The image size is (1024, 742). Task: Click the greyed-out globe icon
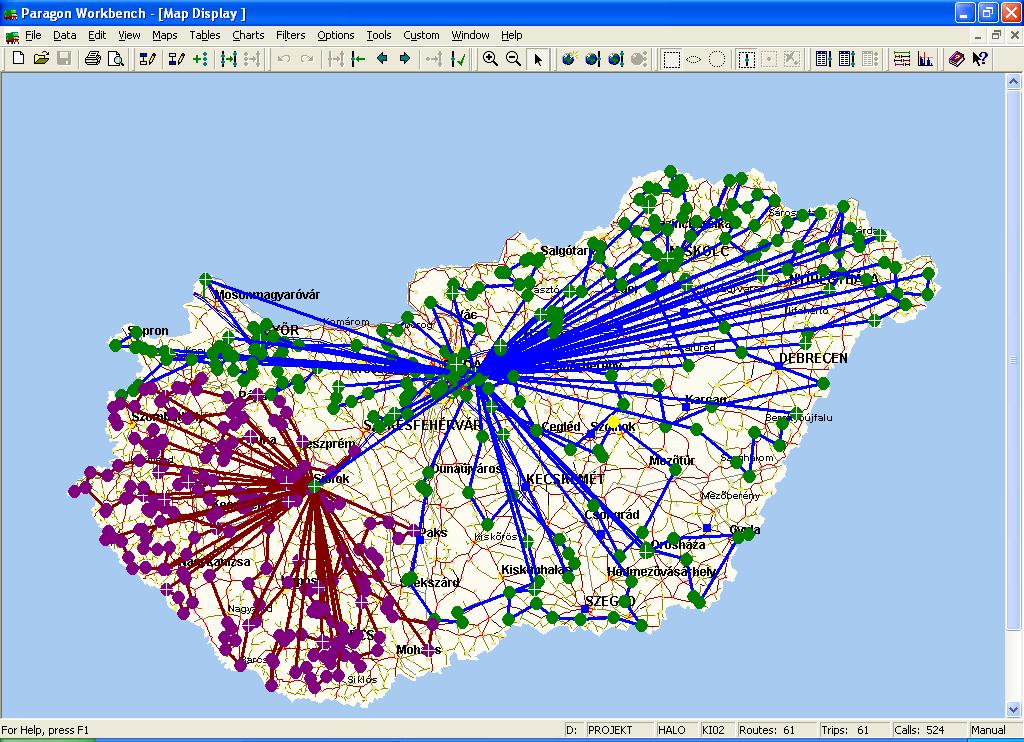[639, 59]
